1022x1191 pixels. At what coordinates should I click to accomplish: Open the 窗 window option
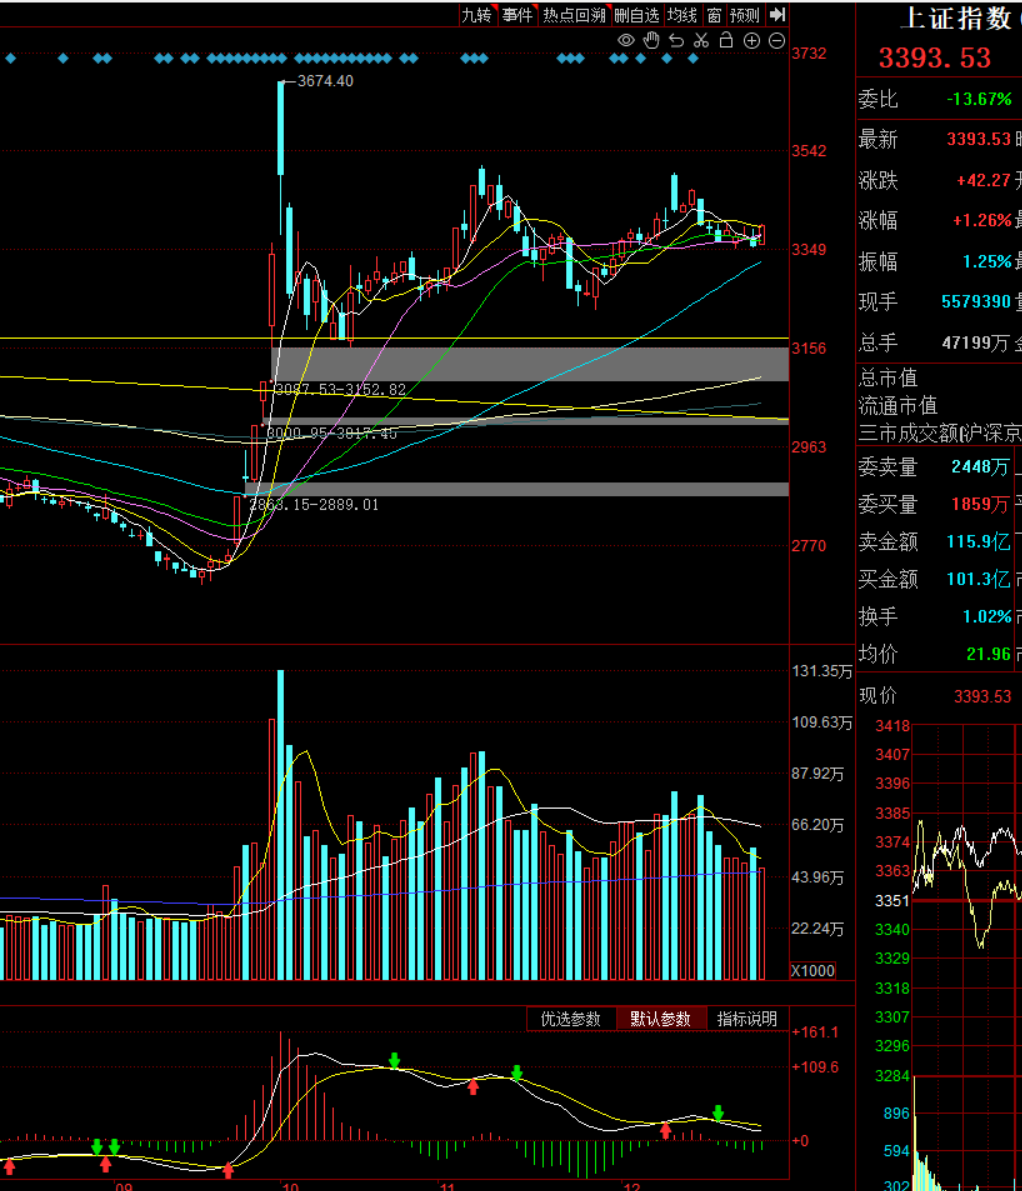(714, 15)
